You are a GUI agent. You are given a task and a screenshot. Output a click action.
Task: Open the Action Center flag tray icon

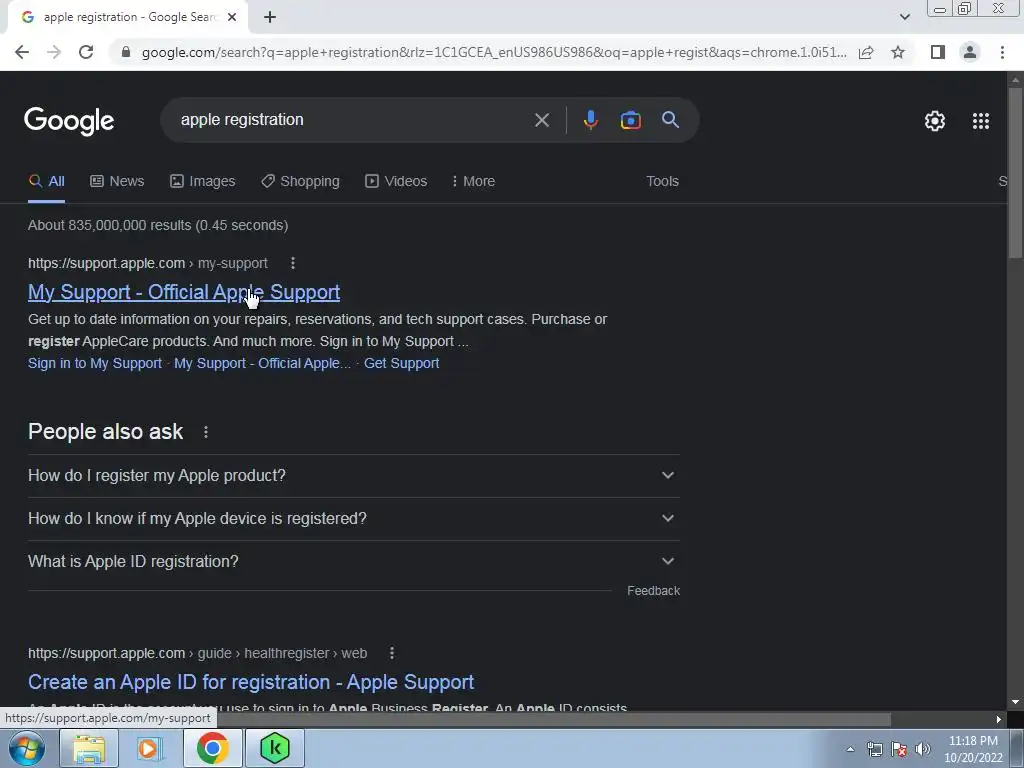(x=899, y=749)
